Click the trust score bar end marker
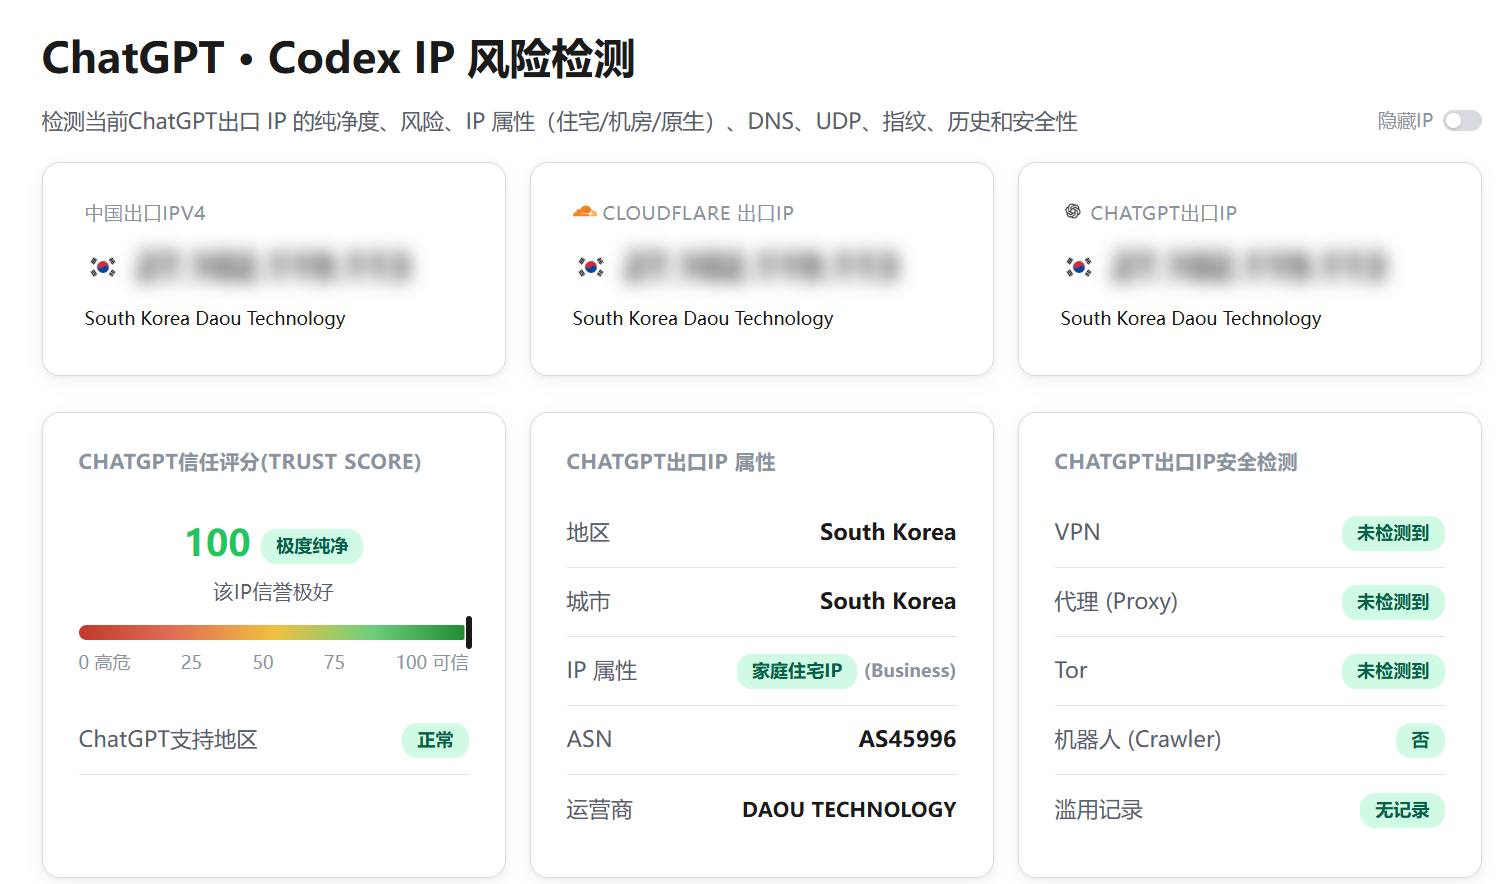This screenshot has width=1500, height=884. tap(469, 632)
